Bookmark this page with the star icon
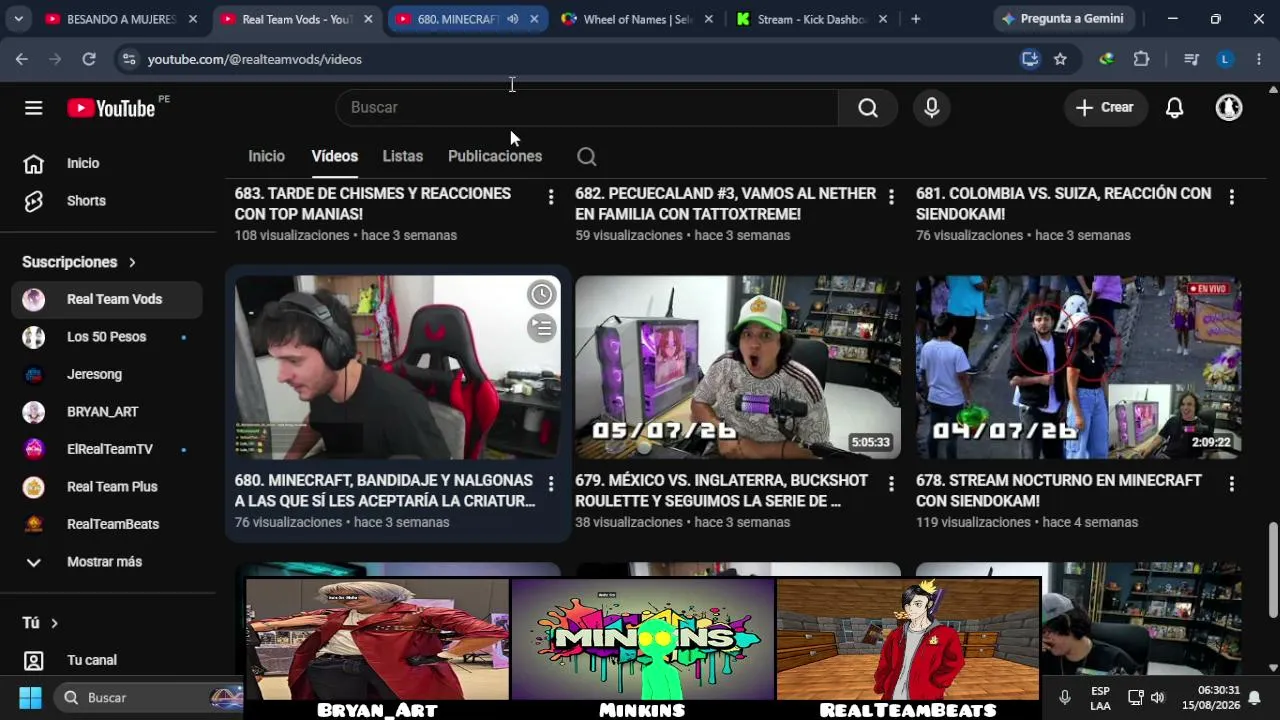The image size is (1280, 720). pos(1060,60)
